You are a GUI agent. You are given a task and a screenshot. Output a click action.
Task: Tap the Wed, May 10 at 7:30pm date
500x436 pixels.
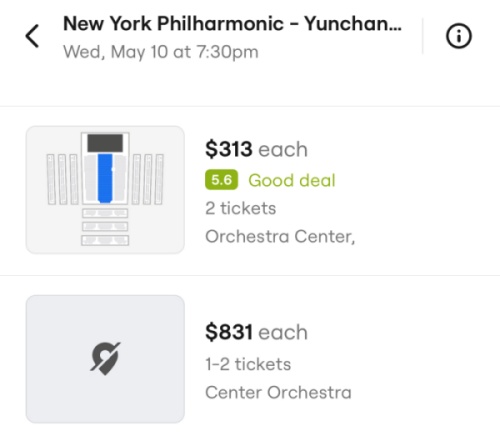click(x=161, y=52)
